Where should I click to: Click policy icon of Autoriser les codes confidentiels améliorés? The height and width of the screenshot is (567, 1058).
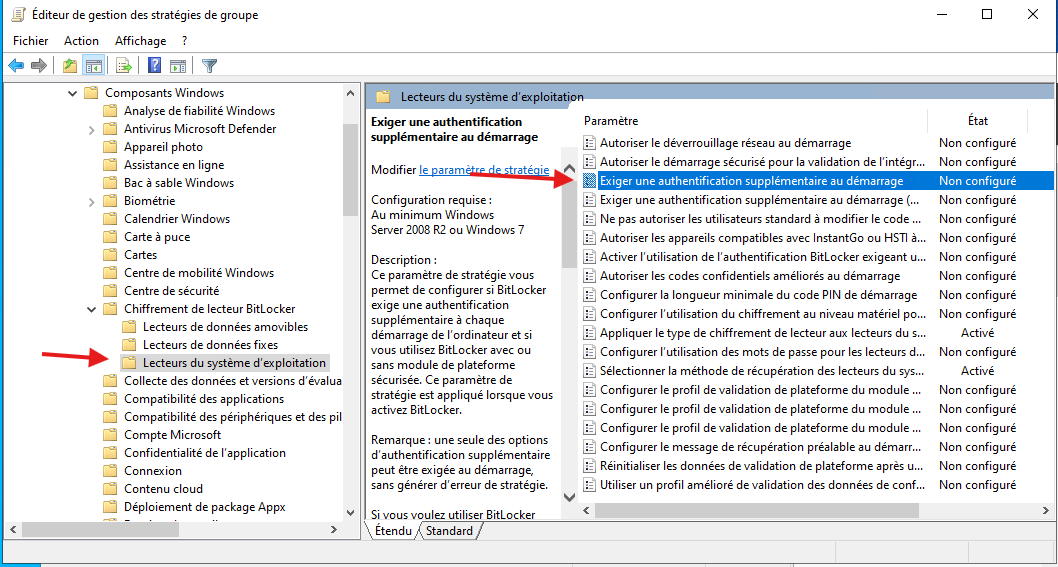pos(590,276)
